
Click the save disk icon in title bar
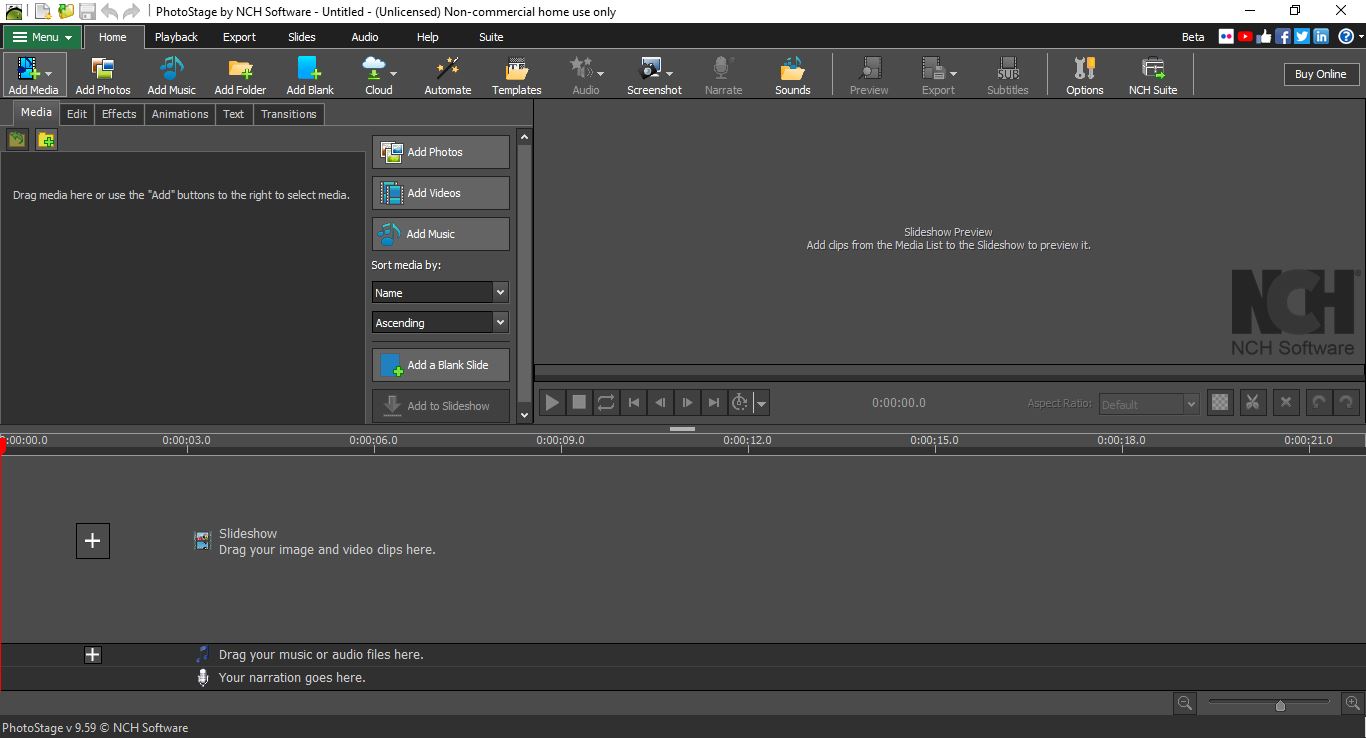87,11
